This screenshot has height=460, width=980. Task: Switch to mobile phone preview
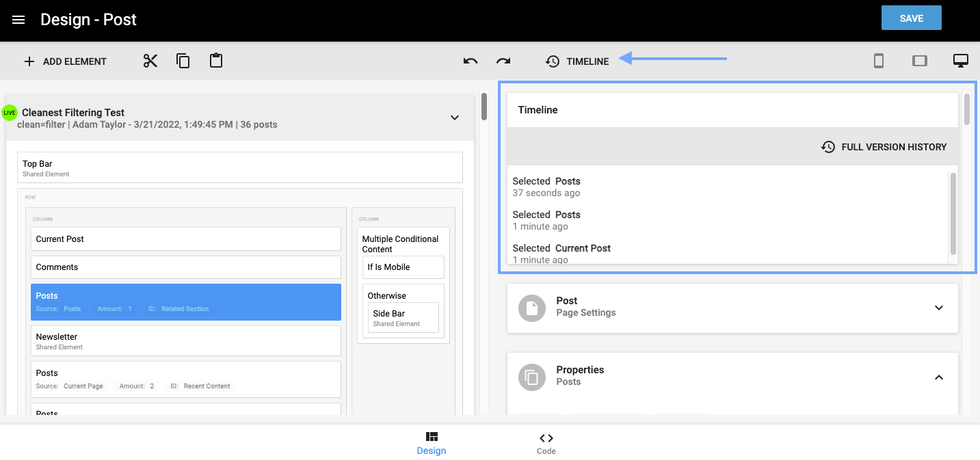879,61
